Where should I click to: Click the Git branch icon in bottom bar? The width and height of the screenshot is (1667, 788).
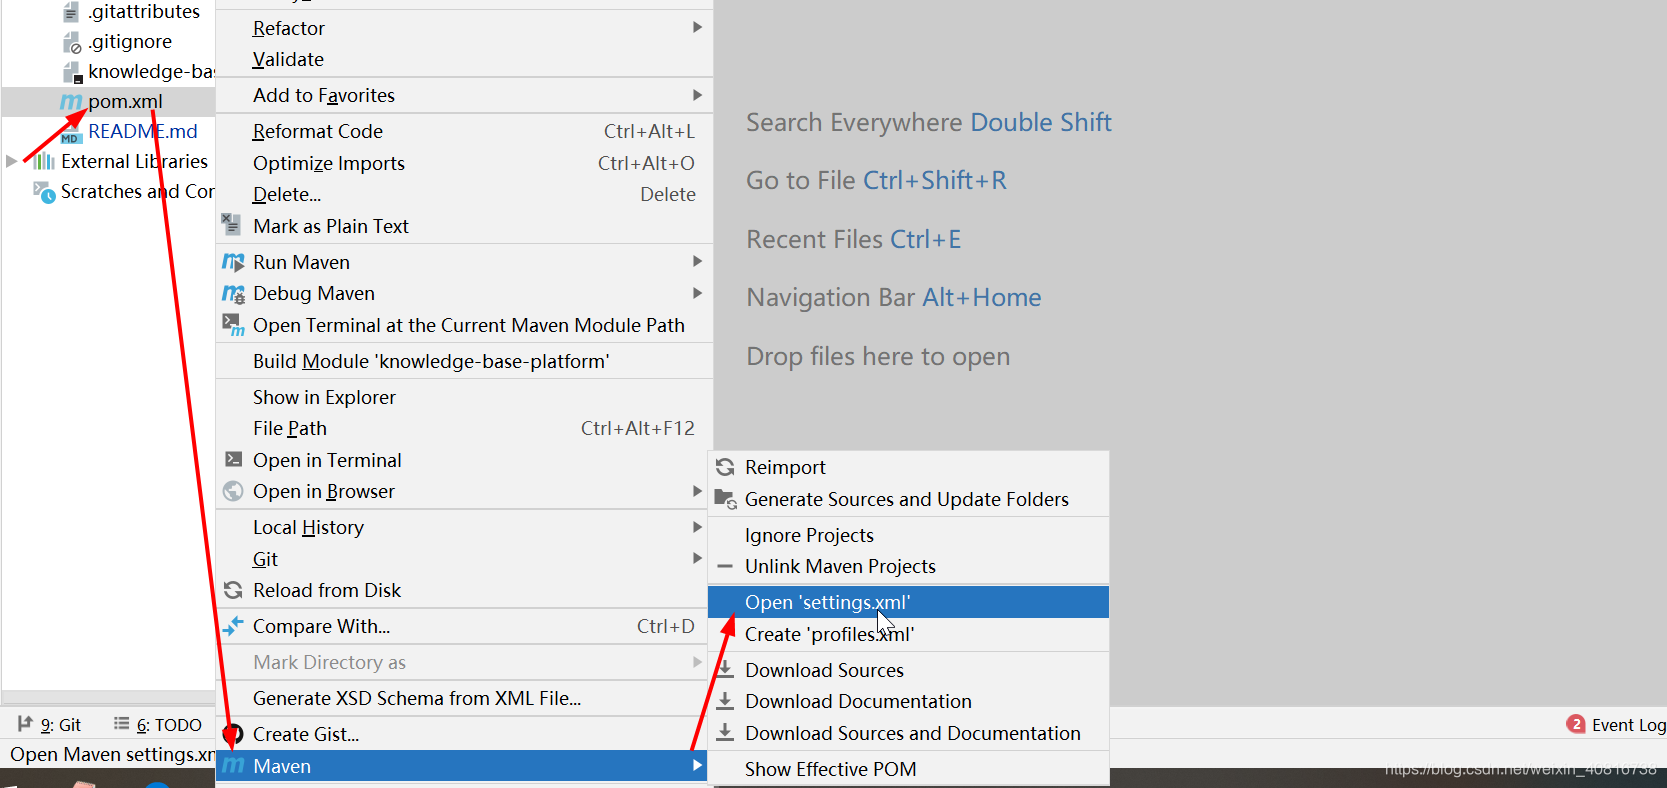pos(25,723)
